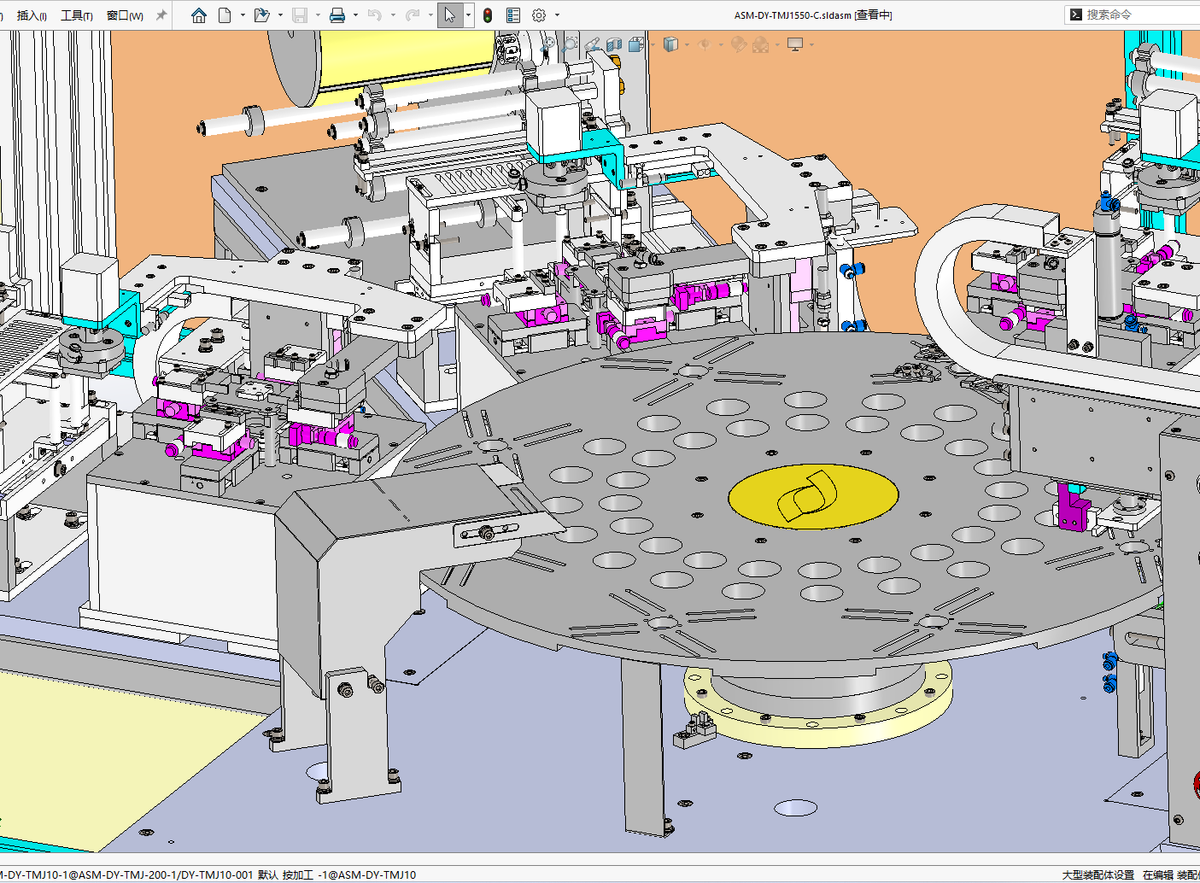Screen dimensions: 1200x883
Task: Pin the menu bar with pushpin icon
Action: pos(161,16)
